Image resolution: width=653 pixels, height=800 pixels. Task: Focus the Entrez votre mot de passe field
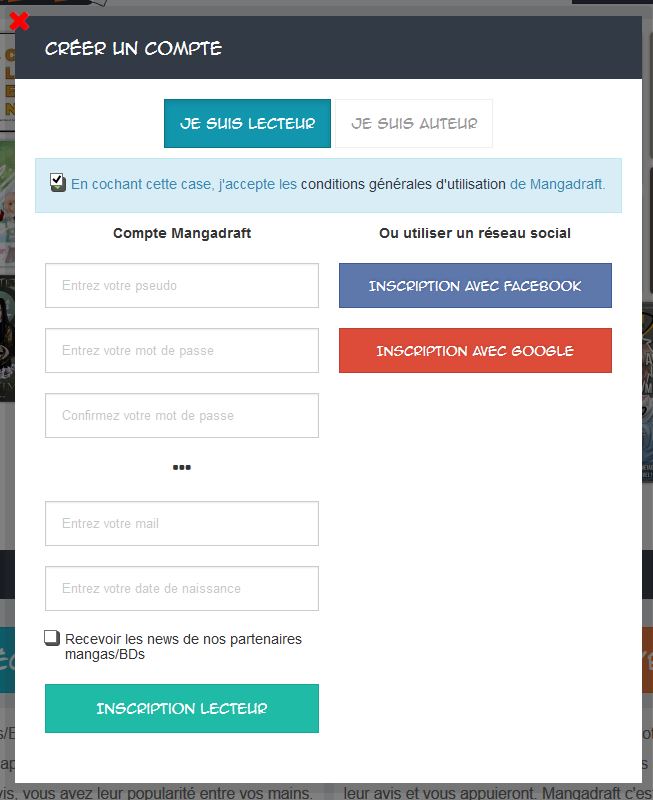click(x=182, y=351)
